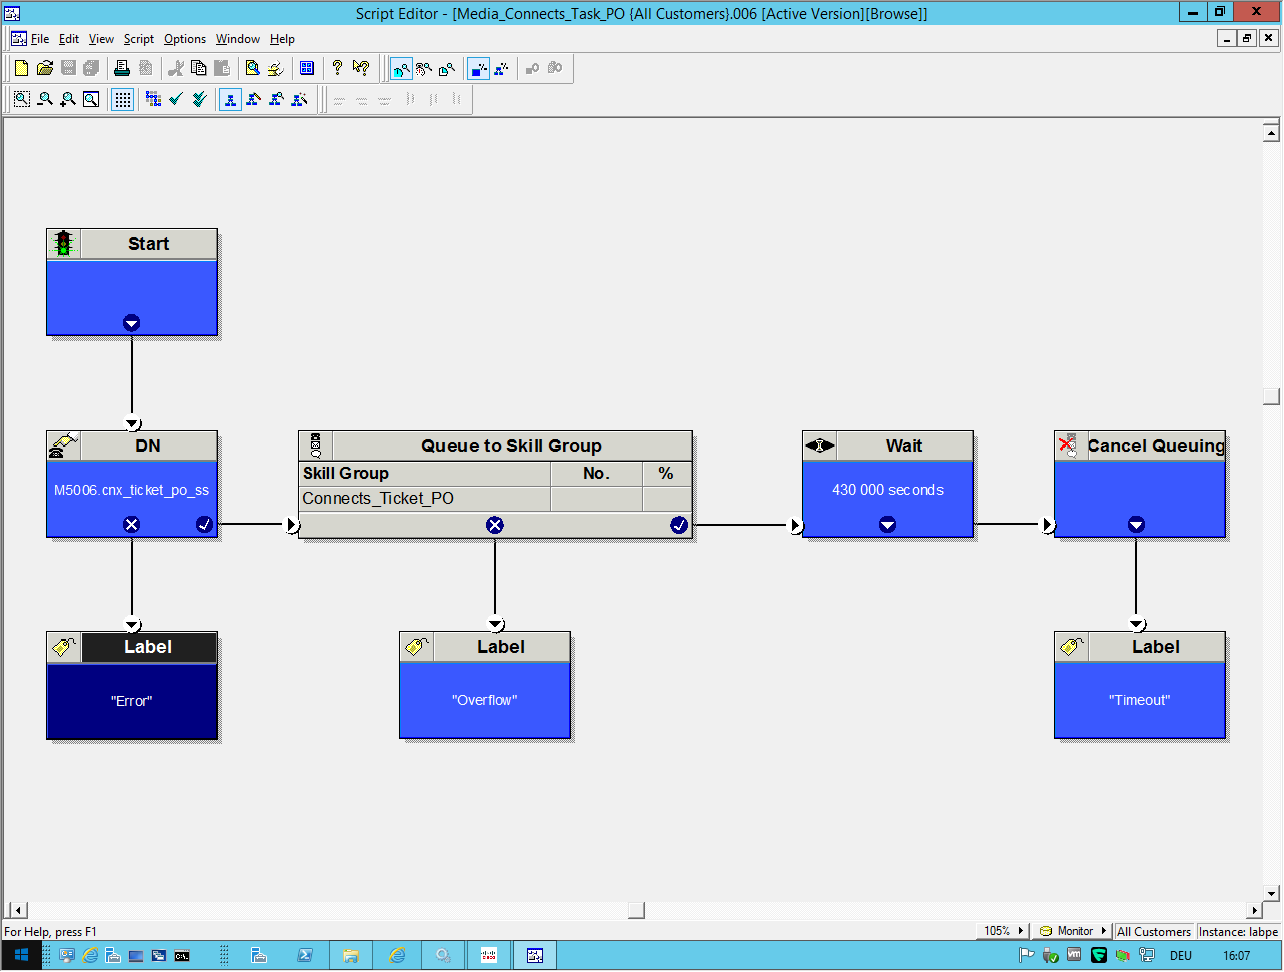Click the Cancel Queuing node output arrow

1136,524
